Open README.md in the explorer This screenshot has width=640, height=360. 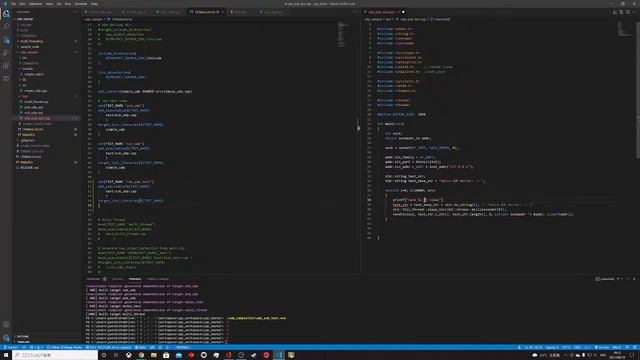29,167
